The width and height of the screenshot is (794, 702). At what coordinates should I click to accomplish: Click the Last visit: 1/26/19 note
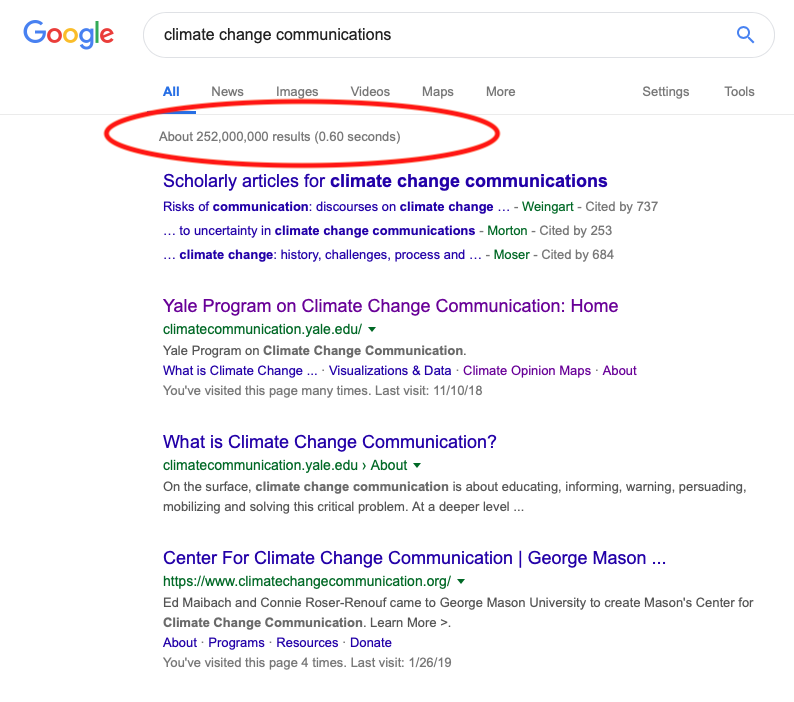401,663
